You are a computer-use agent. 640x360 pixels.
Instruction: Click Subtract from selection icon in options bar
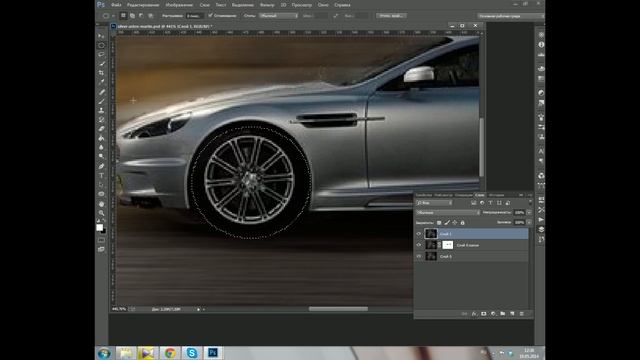141,16
